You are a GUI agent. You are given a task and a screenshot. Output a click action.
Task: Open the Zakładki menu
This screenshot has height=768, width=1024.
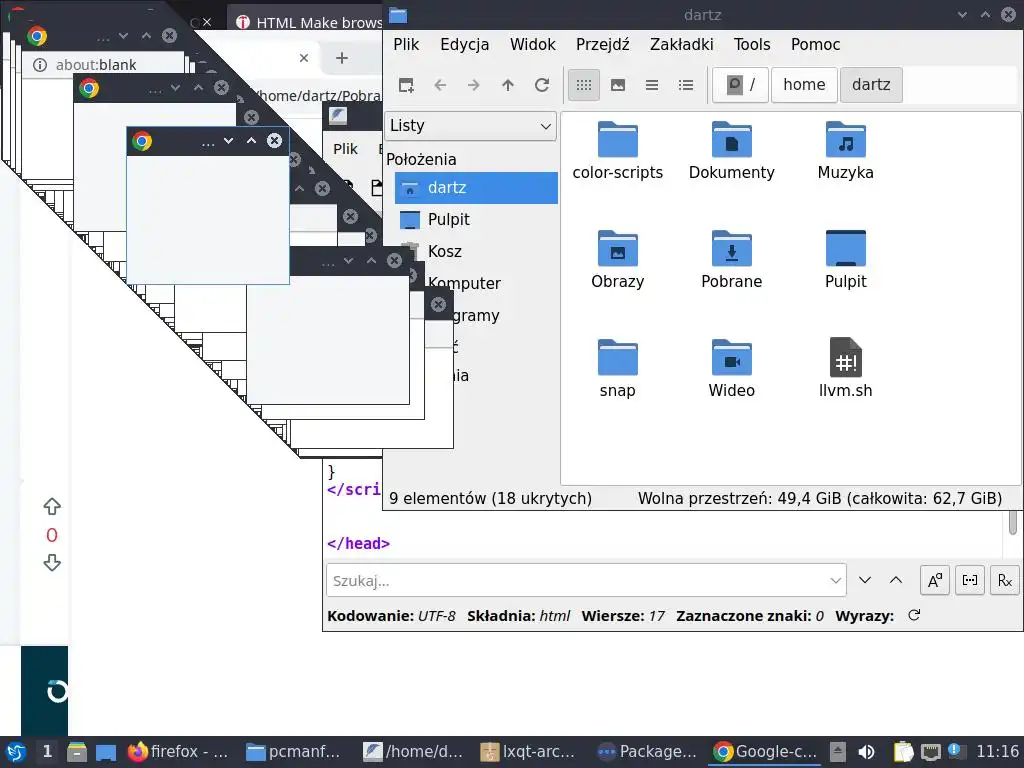tap(681, 44)
